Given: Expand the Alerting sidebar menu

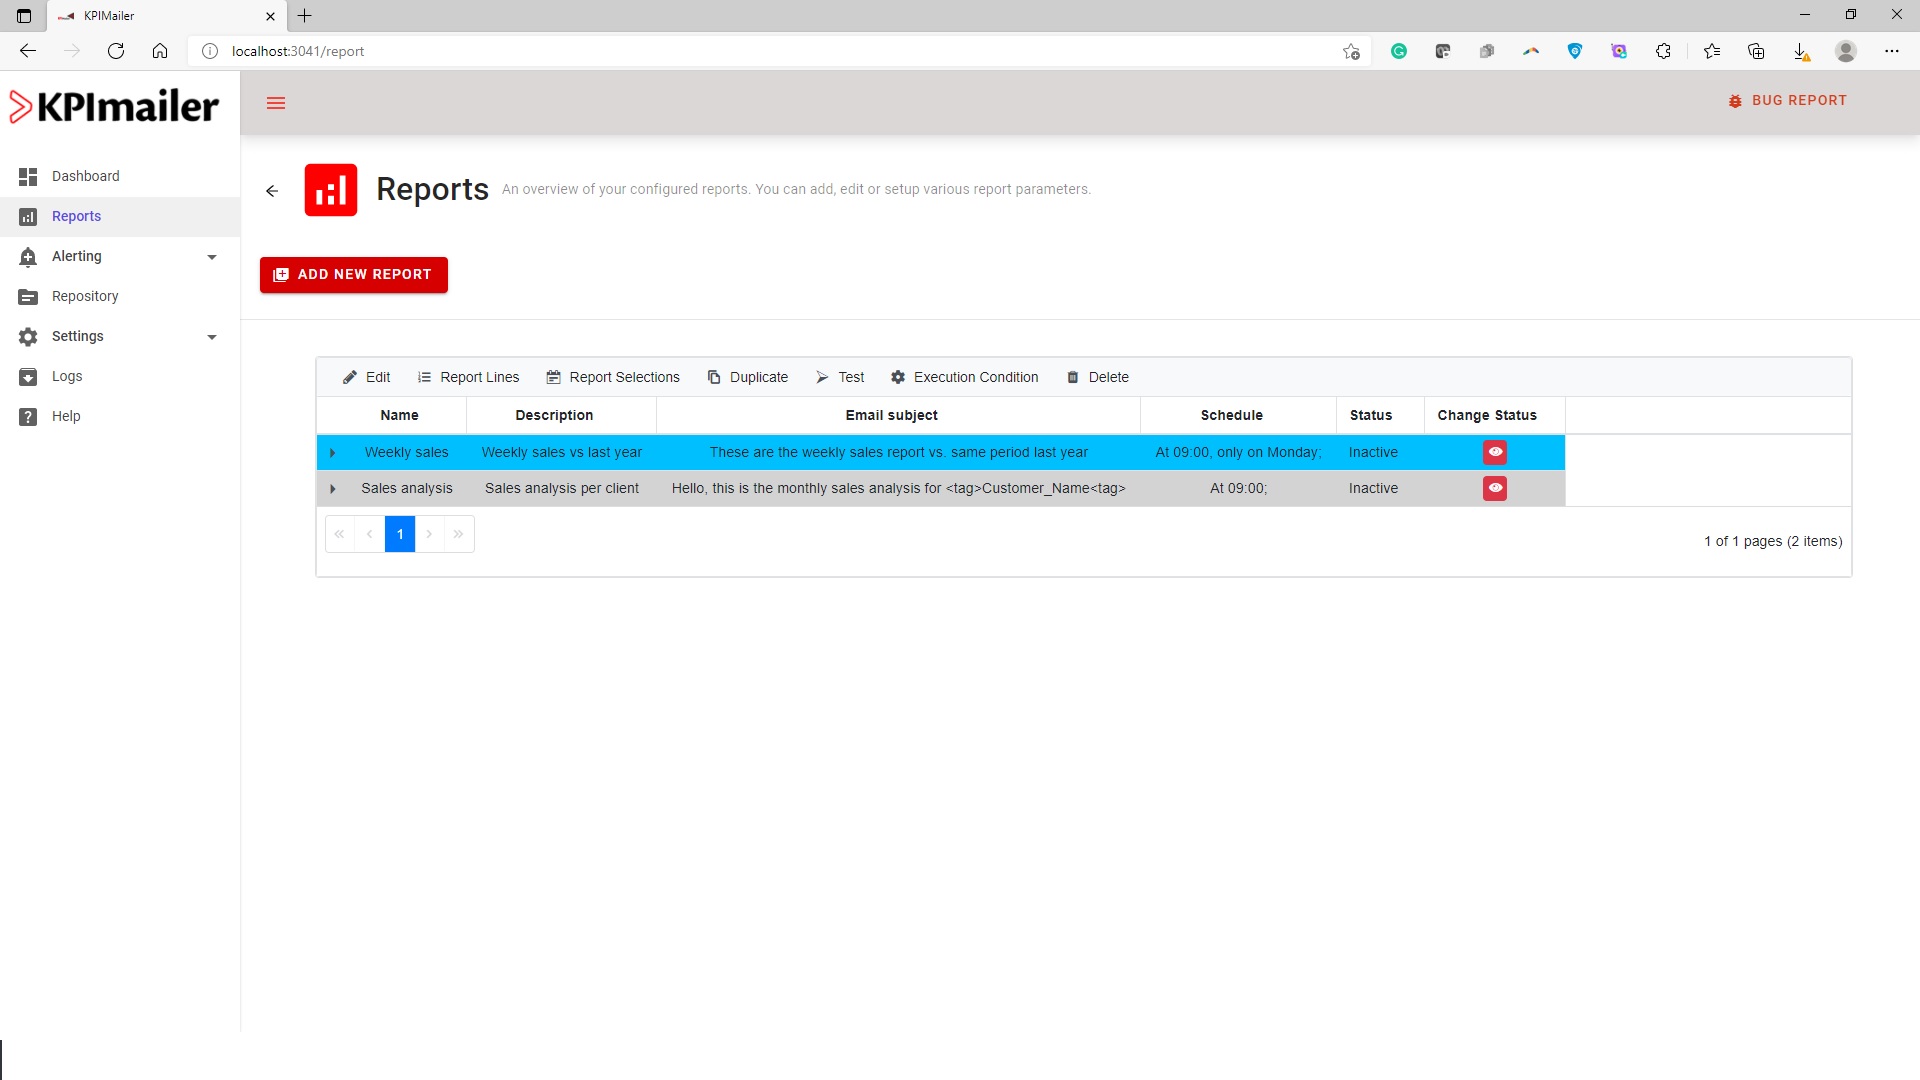Looking at the screenshot, I should [x=211, y=257].
